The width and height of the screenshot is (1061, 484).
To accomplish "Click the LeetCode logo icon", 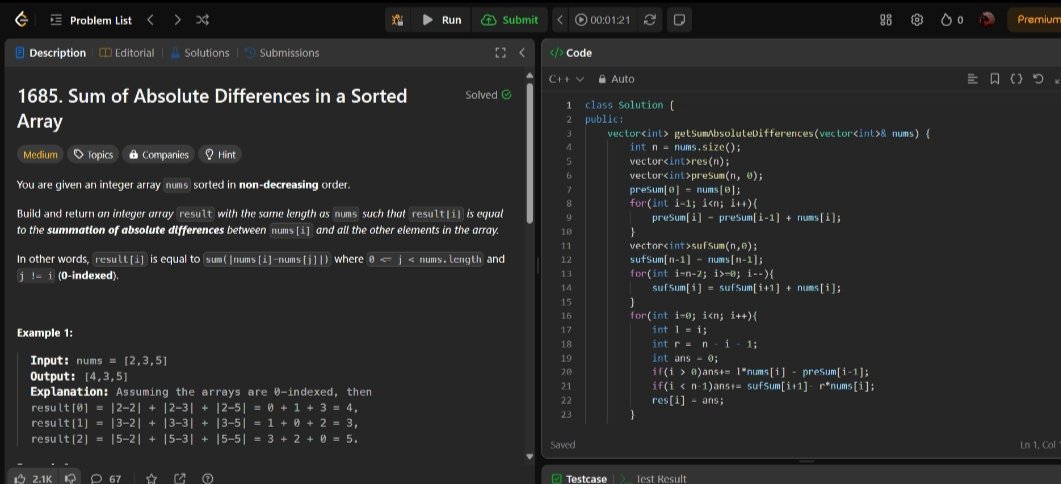I will click(x=22, y=20).
